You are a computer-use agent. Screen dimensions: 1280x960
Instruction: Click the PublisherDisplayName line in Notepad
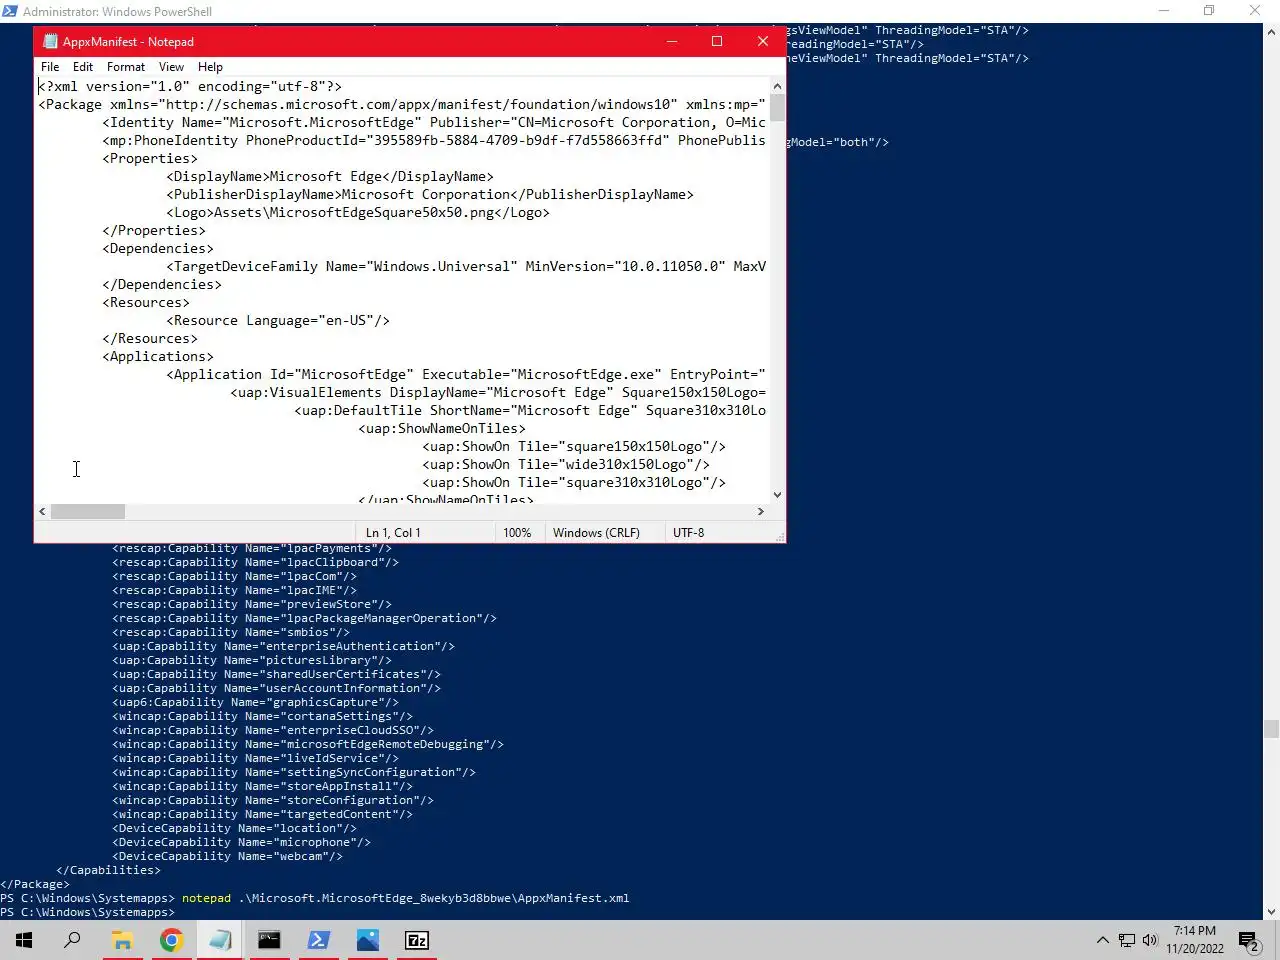tap(430, 194)
